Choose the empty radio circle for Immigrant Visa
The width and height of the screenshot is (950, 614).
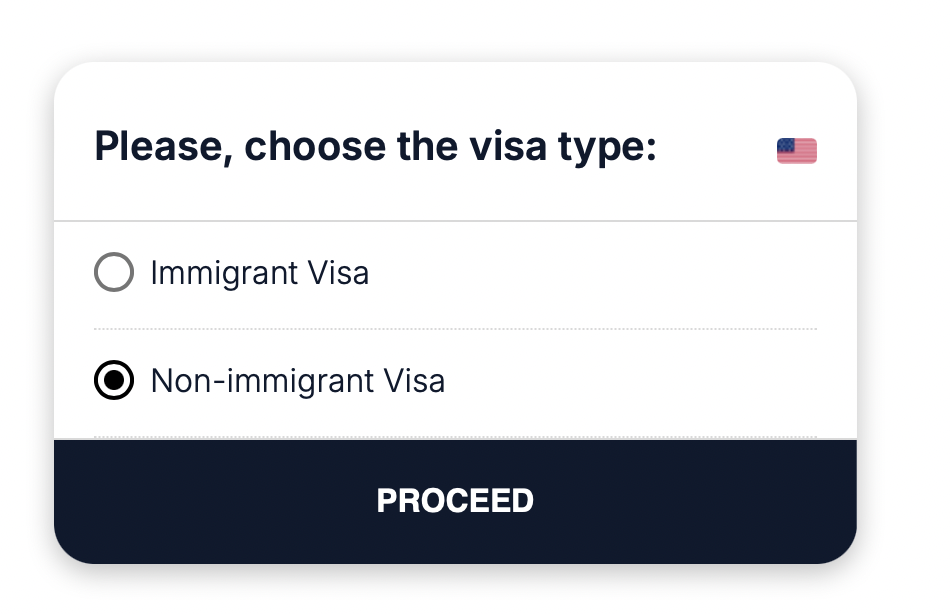click(x=114, y=273)
